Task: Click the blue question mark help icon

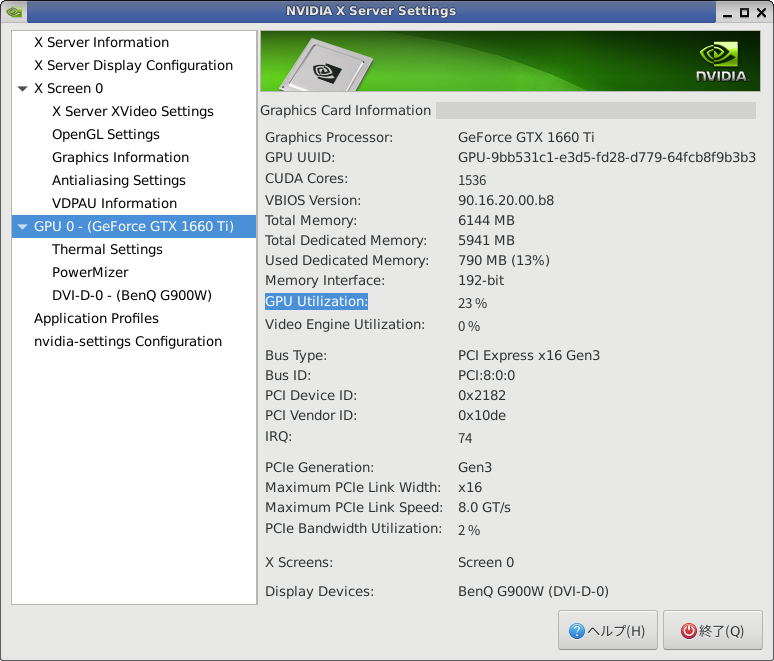Action: tap(577, 631)
